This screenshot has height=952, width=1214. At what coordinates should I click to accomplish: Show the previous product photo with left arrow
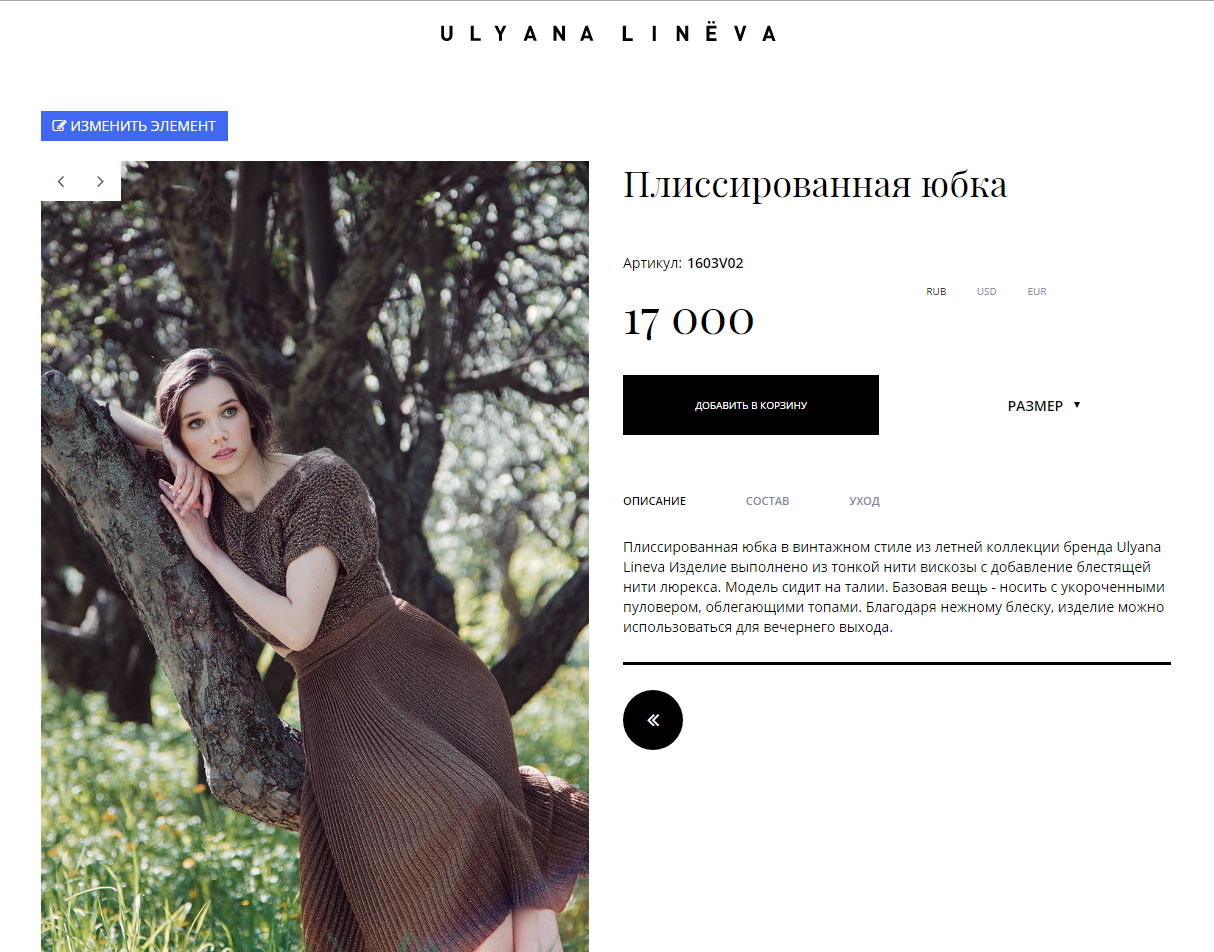point(61,181)
